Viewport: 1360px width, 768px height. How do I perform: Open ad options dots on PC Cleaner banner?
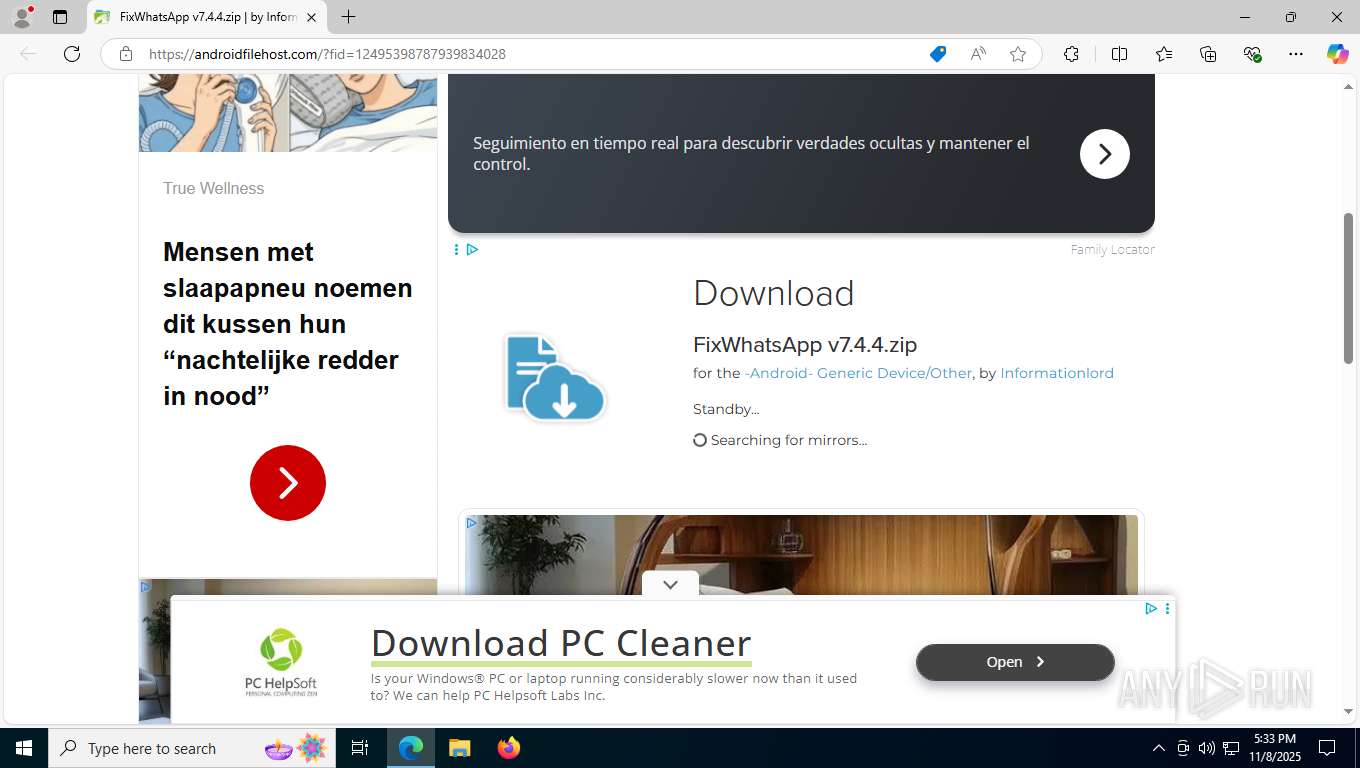pyautogui.click(x=1167, y=608)
